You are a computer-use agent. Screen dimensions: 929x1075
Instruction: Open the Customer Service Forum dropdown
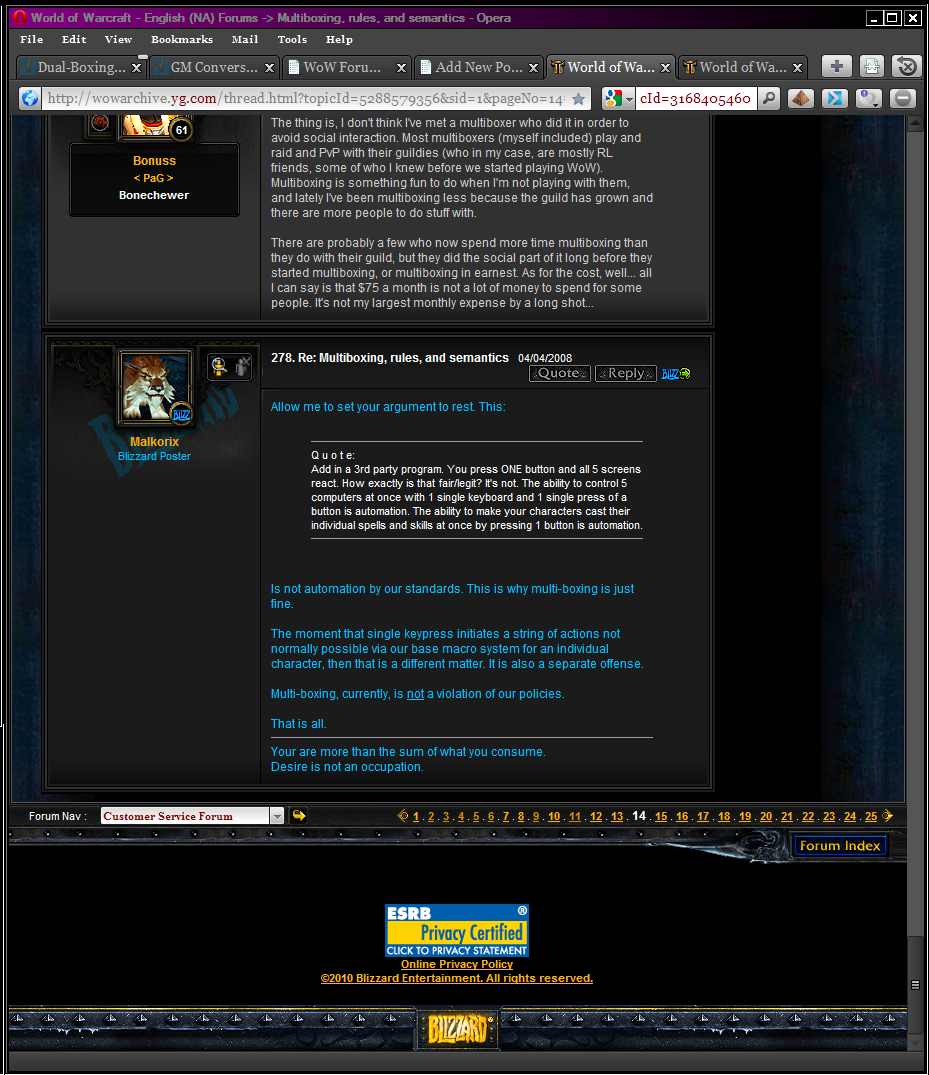[277, 816]
